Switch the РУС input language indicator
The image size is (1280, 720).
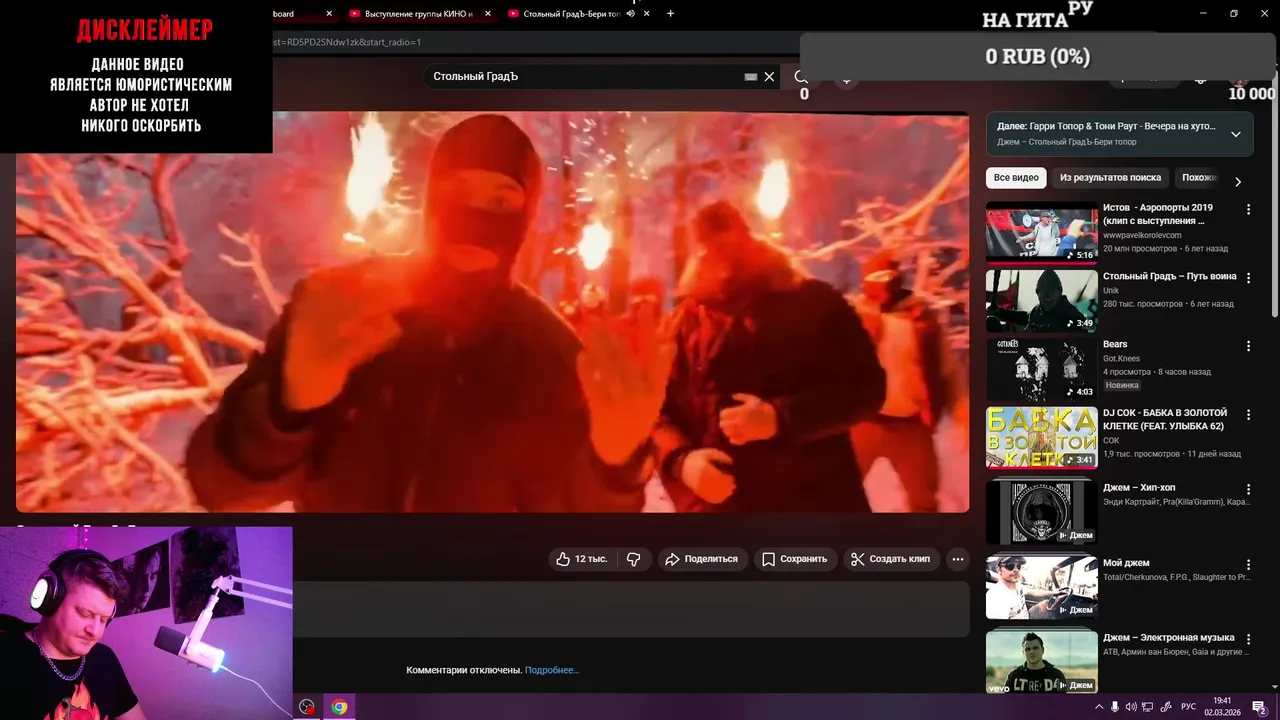1188,707
